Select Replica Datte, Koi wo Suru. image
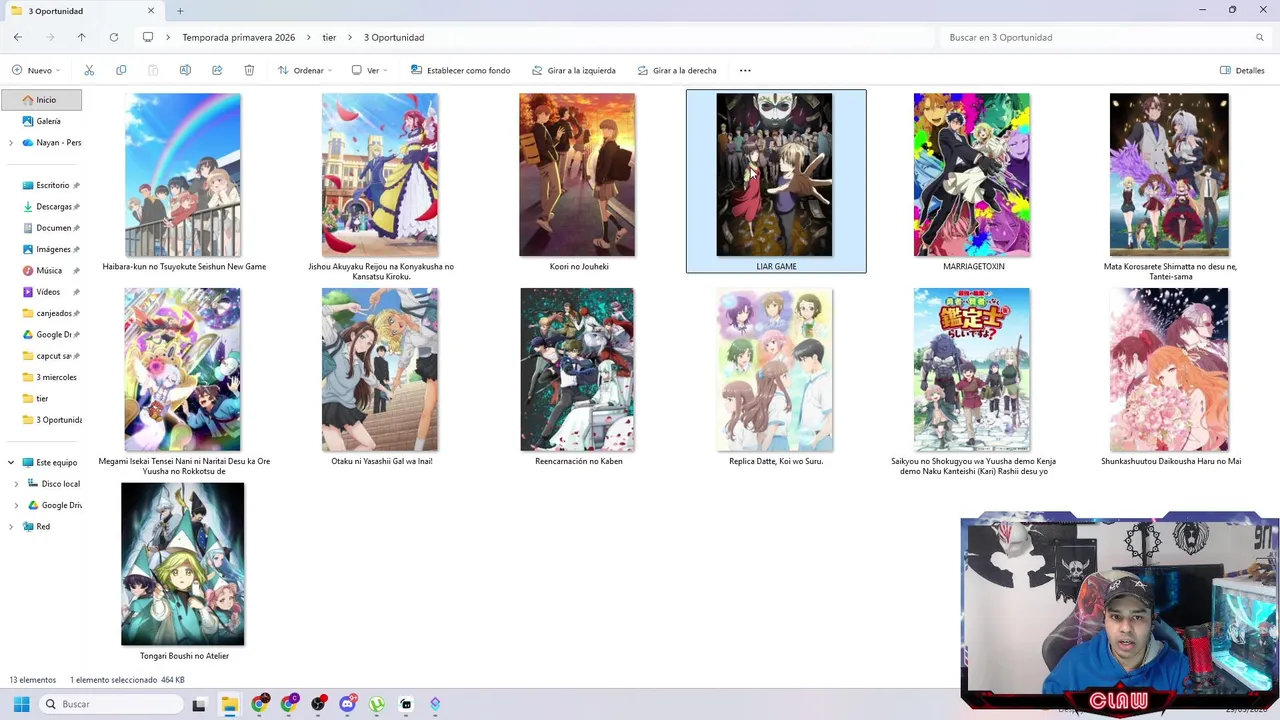 (774, 369)
